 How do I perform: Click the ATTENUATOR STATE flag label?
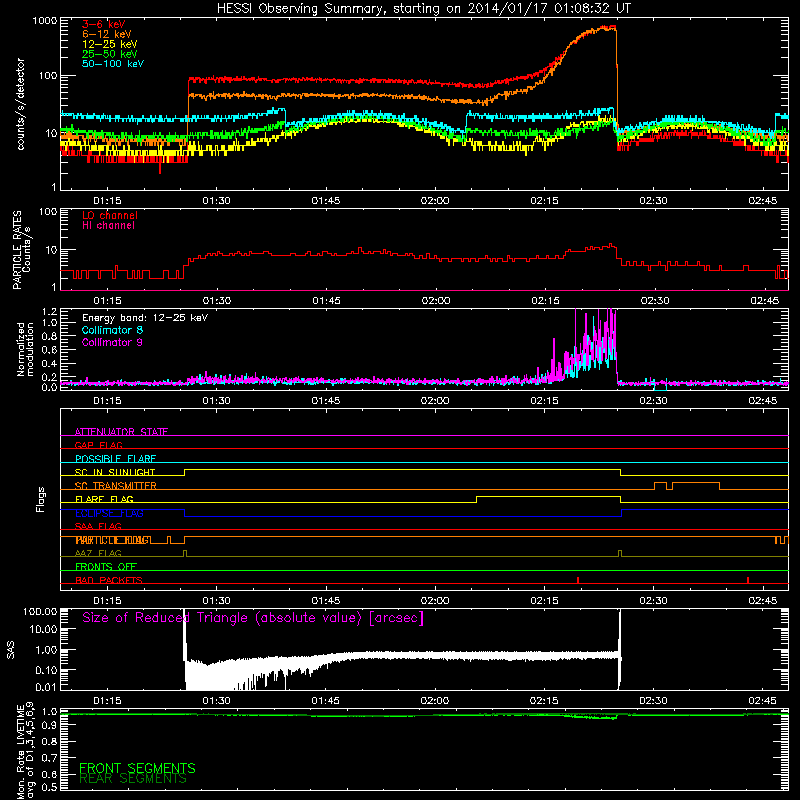121,432
